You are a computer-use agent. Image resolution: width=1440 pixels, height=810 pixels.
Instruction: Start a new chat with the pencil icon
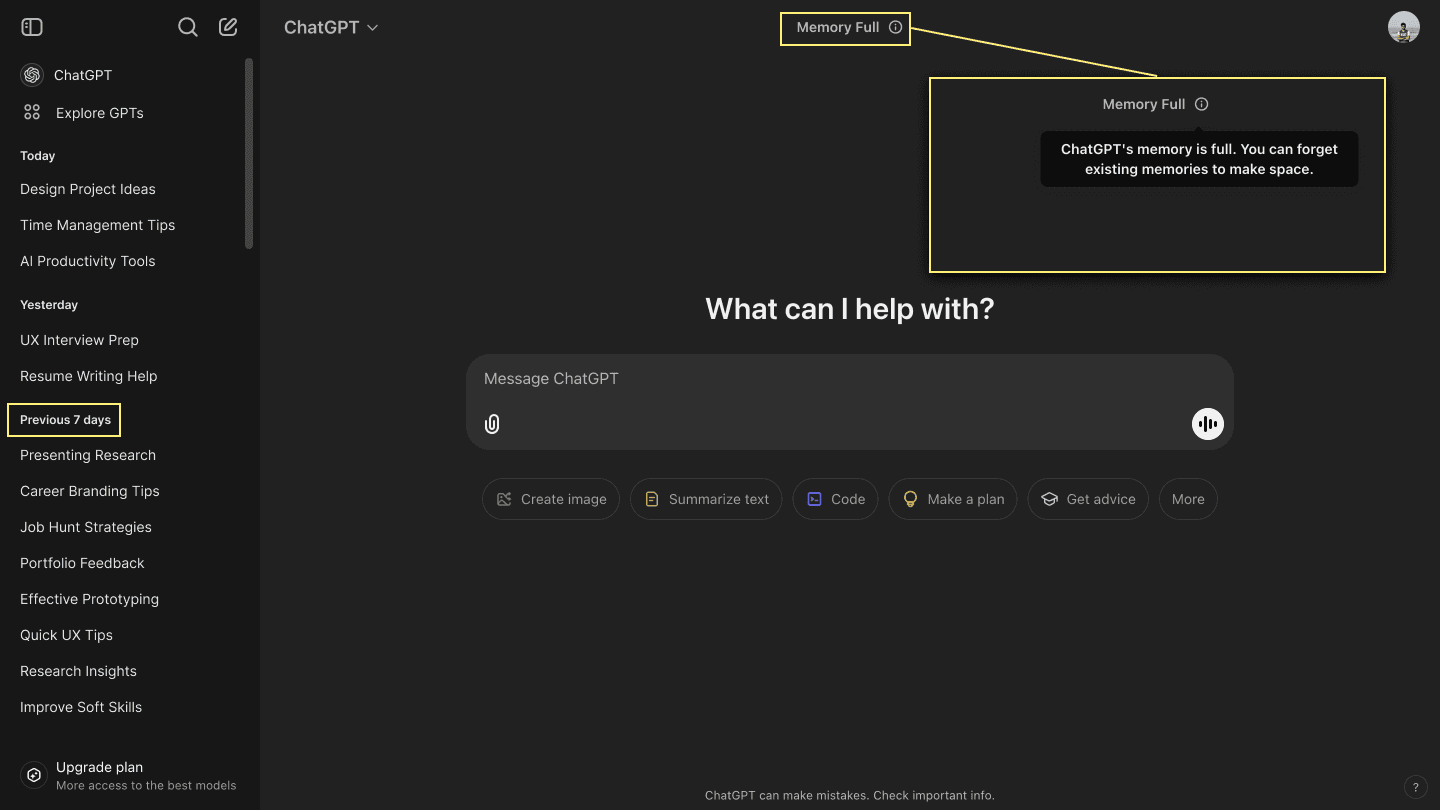point(228,27)
